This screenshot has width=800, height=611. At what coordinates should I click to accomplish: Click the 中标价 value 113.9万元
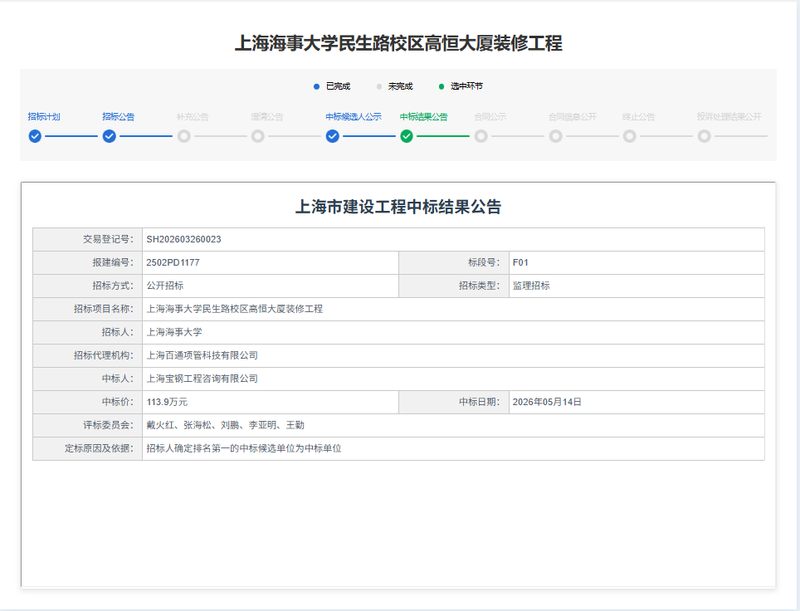click(167, 402)
